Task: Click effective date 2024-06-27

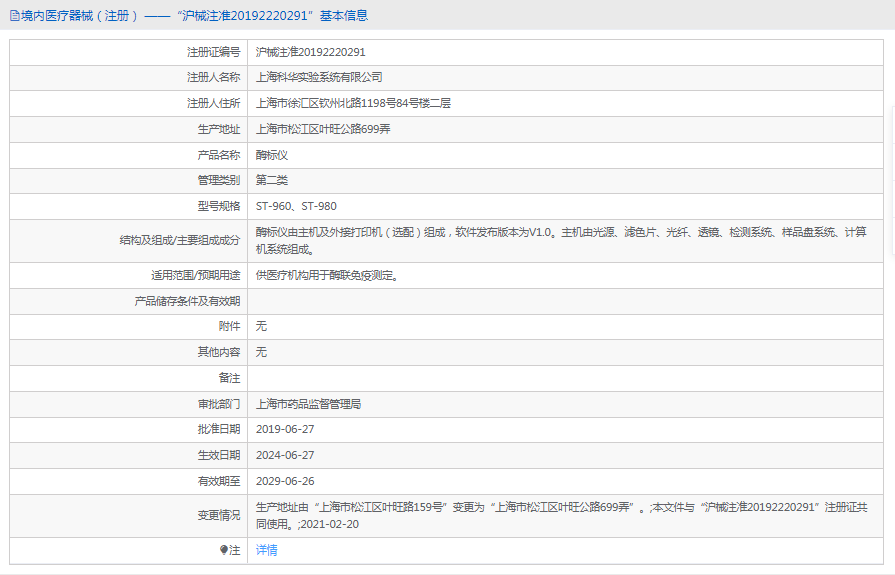Action: (x=285, y=455)
